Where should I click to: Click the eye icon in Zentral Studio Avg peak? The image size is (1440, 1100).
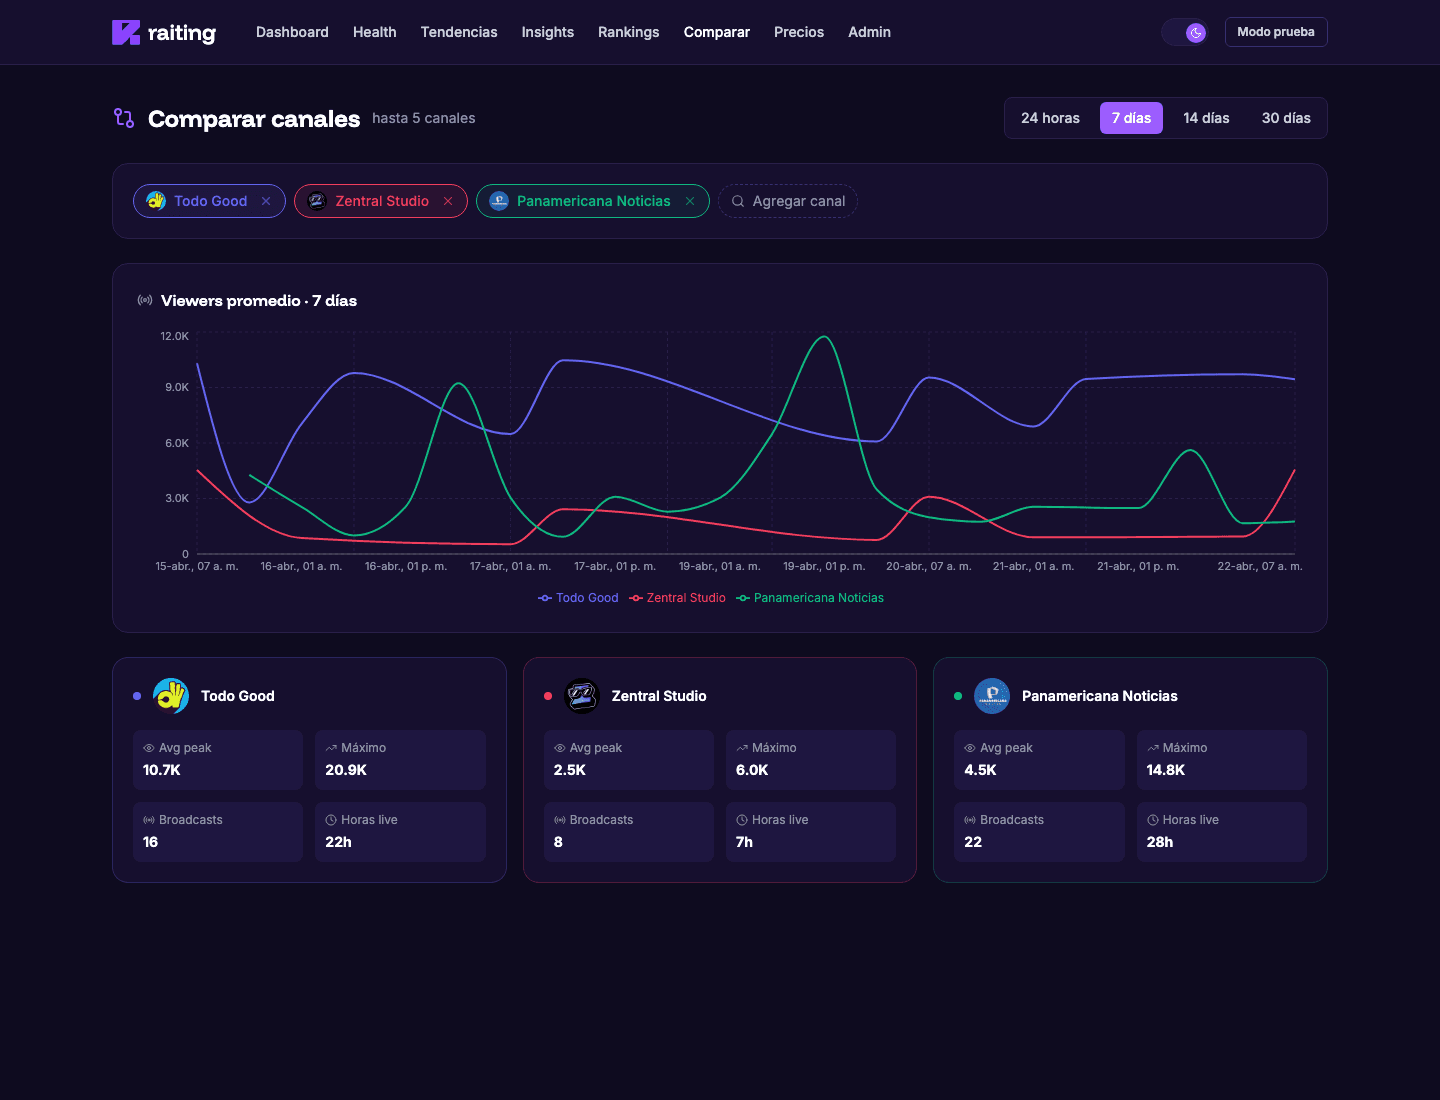[560, 748]
